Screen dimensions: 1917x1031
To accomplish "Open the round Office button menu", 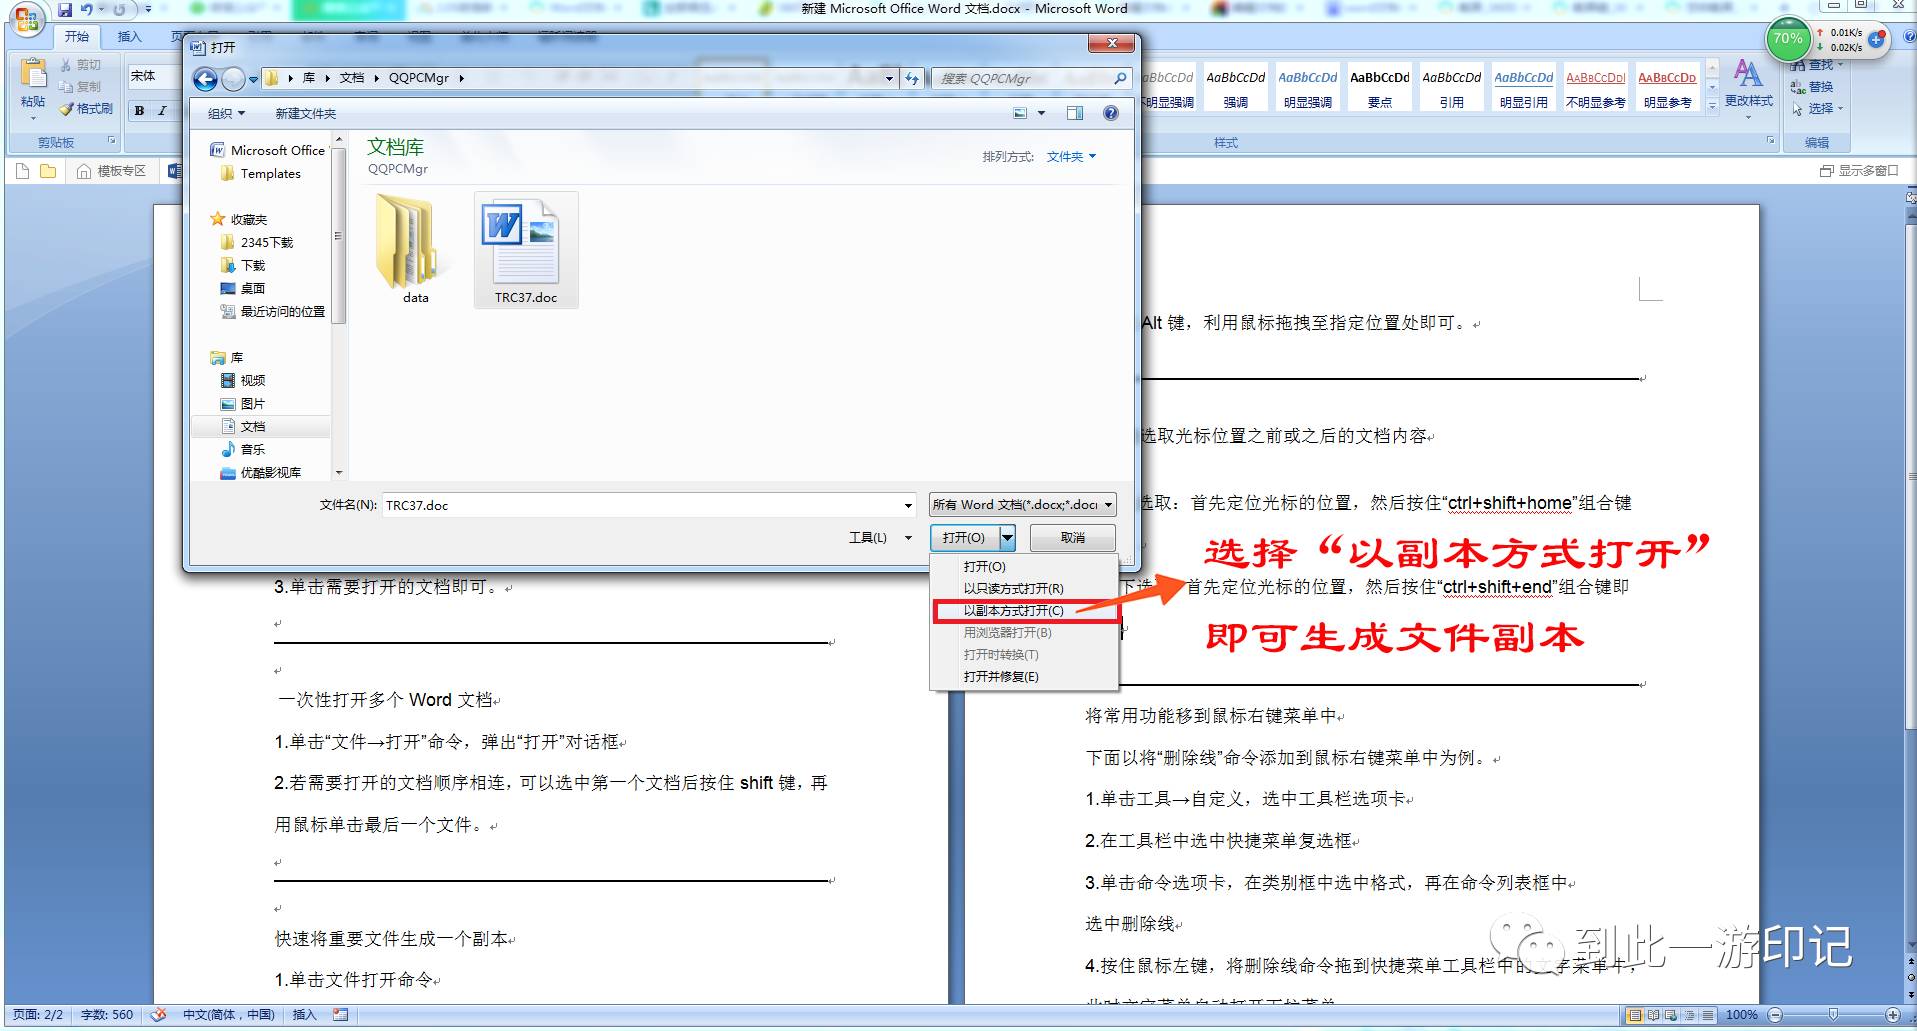I will [27, 20].
